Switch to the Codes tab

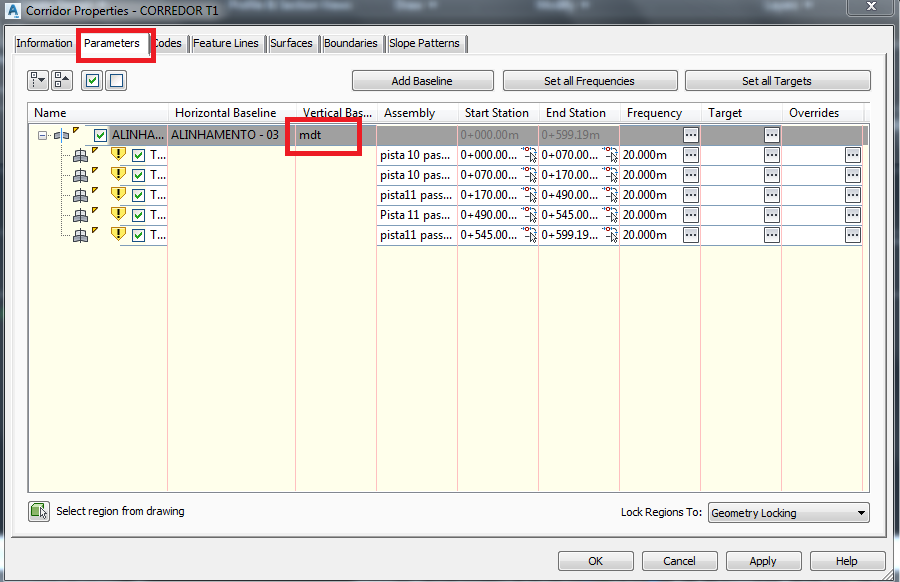(x=167, y=43)
